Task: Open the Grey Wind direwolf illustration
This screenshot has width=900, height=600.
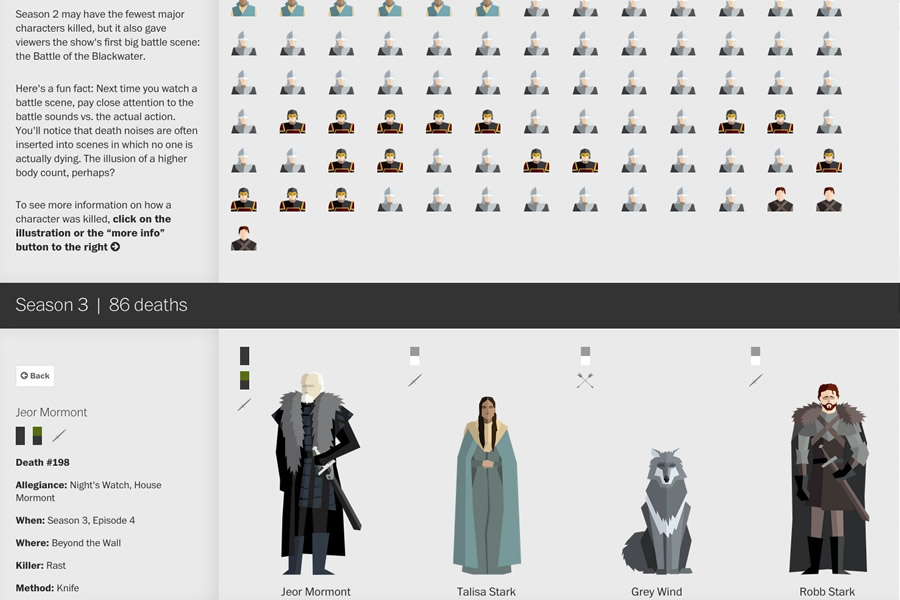Action: pos(657,511)
